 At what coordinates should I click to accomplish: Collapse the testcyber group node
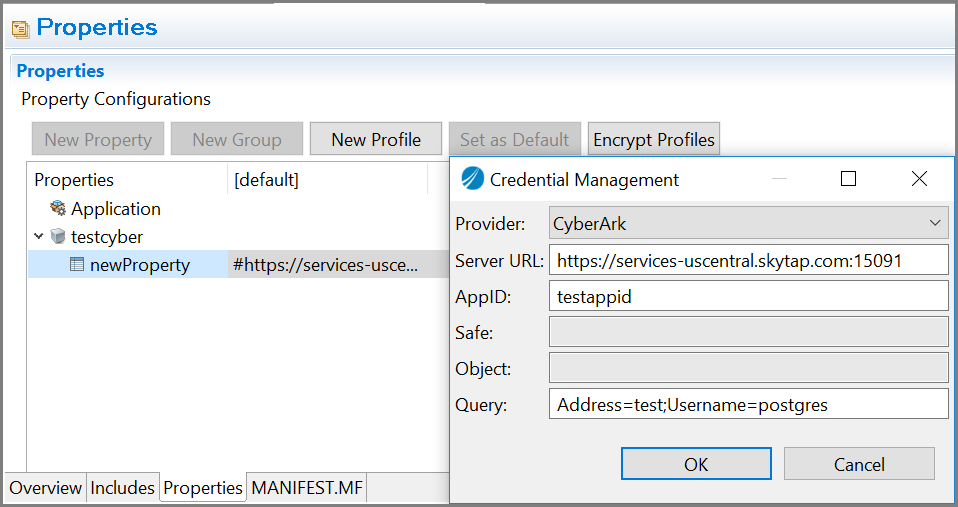point(39,237)
